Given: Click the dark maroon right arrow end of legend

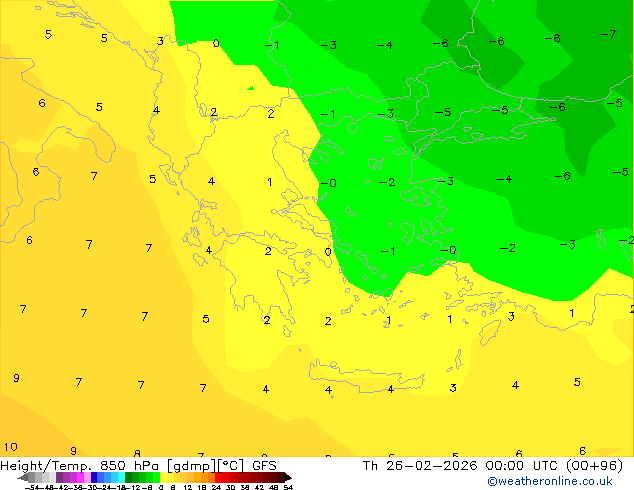Looking at the screenshot, I should (287, 478).
